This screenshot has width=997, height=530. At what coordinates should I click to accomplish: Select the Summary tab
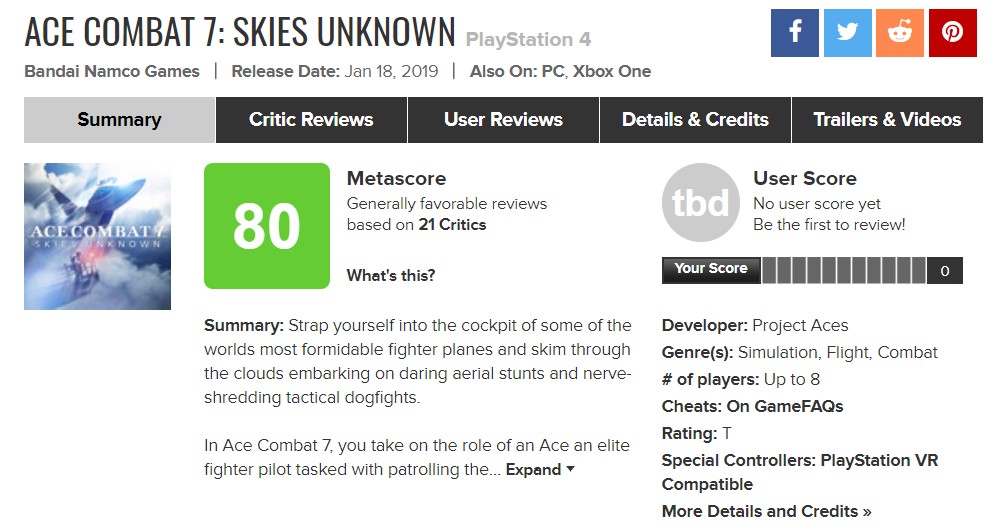119,120
